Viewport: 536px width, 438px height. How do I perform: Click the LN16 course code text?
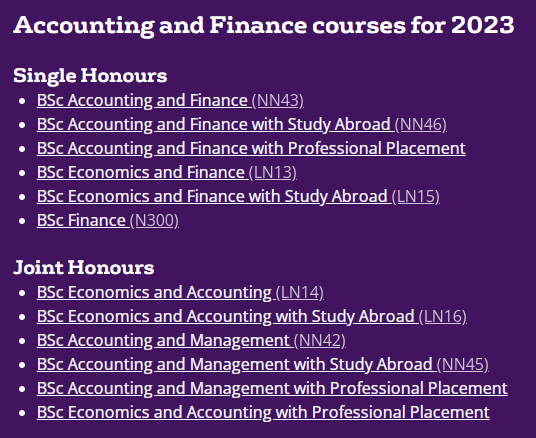(x=443, y=317)
